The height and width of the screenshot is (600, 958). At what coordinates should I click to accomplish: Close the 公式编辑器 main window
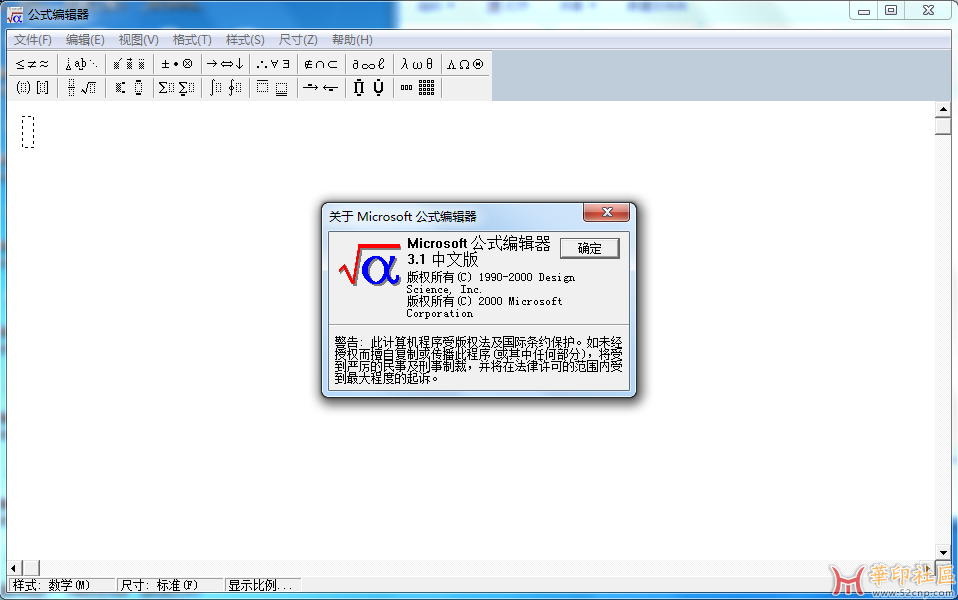929,11
